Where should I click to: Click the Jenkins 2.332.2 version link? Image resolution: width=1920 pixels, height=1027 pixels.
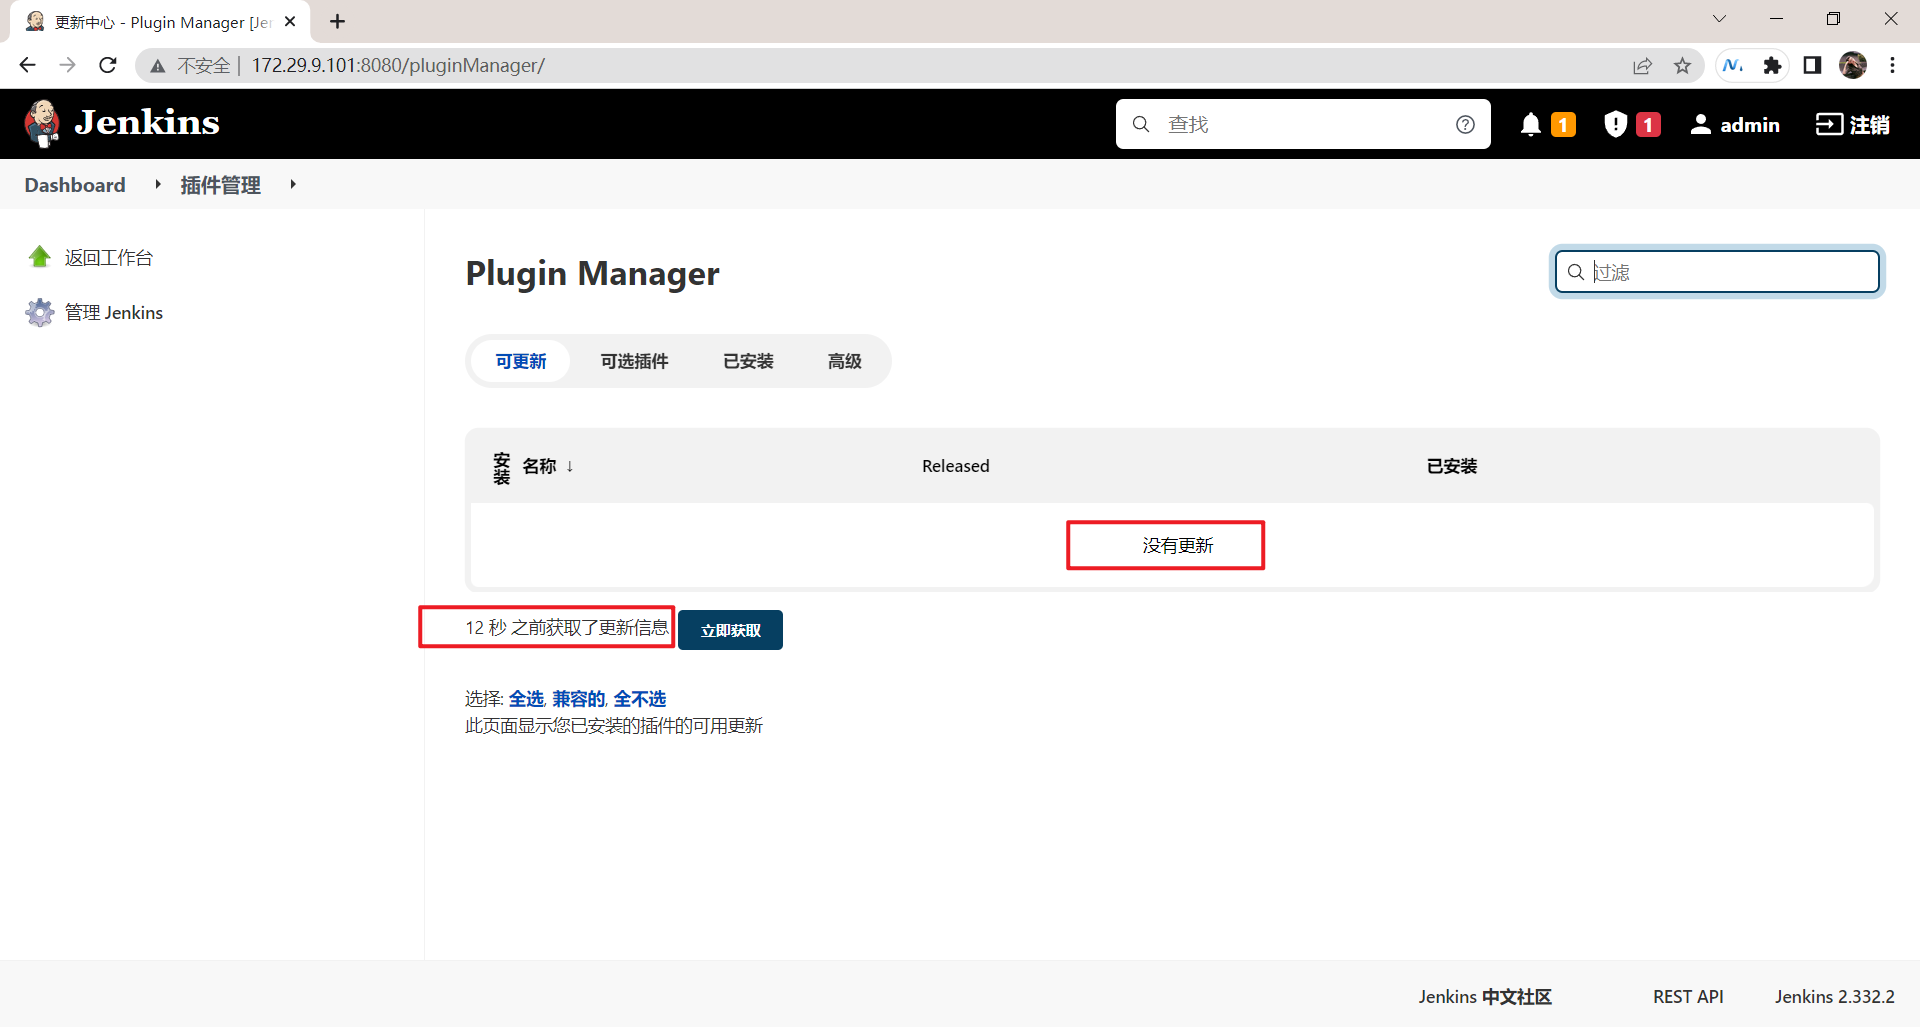click(1834, 997)
